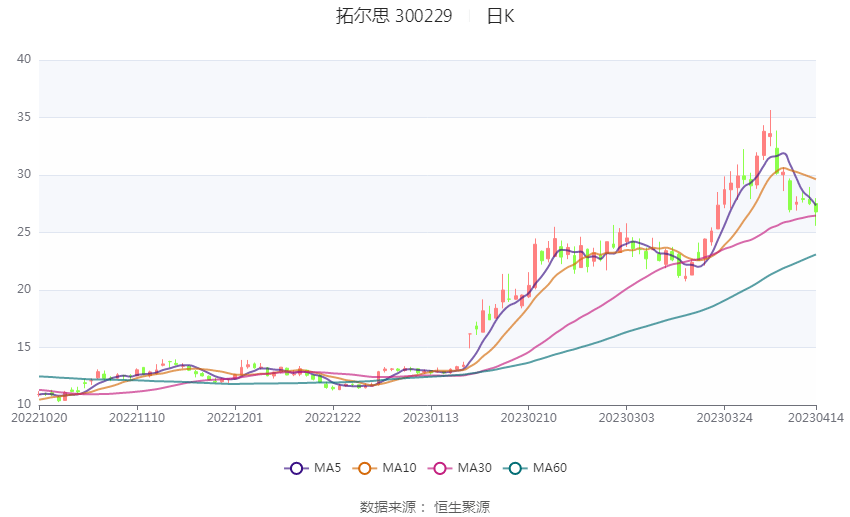Select the 20230113 date axis label
The height and width of the screenshot is (517, 850).
(x=430, y=418)
